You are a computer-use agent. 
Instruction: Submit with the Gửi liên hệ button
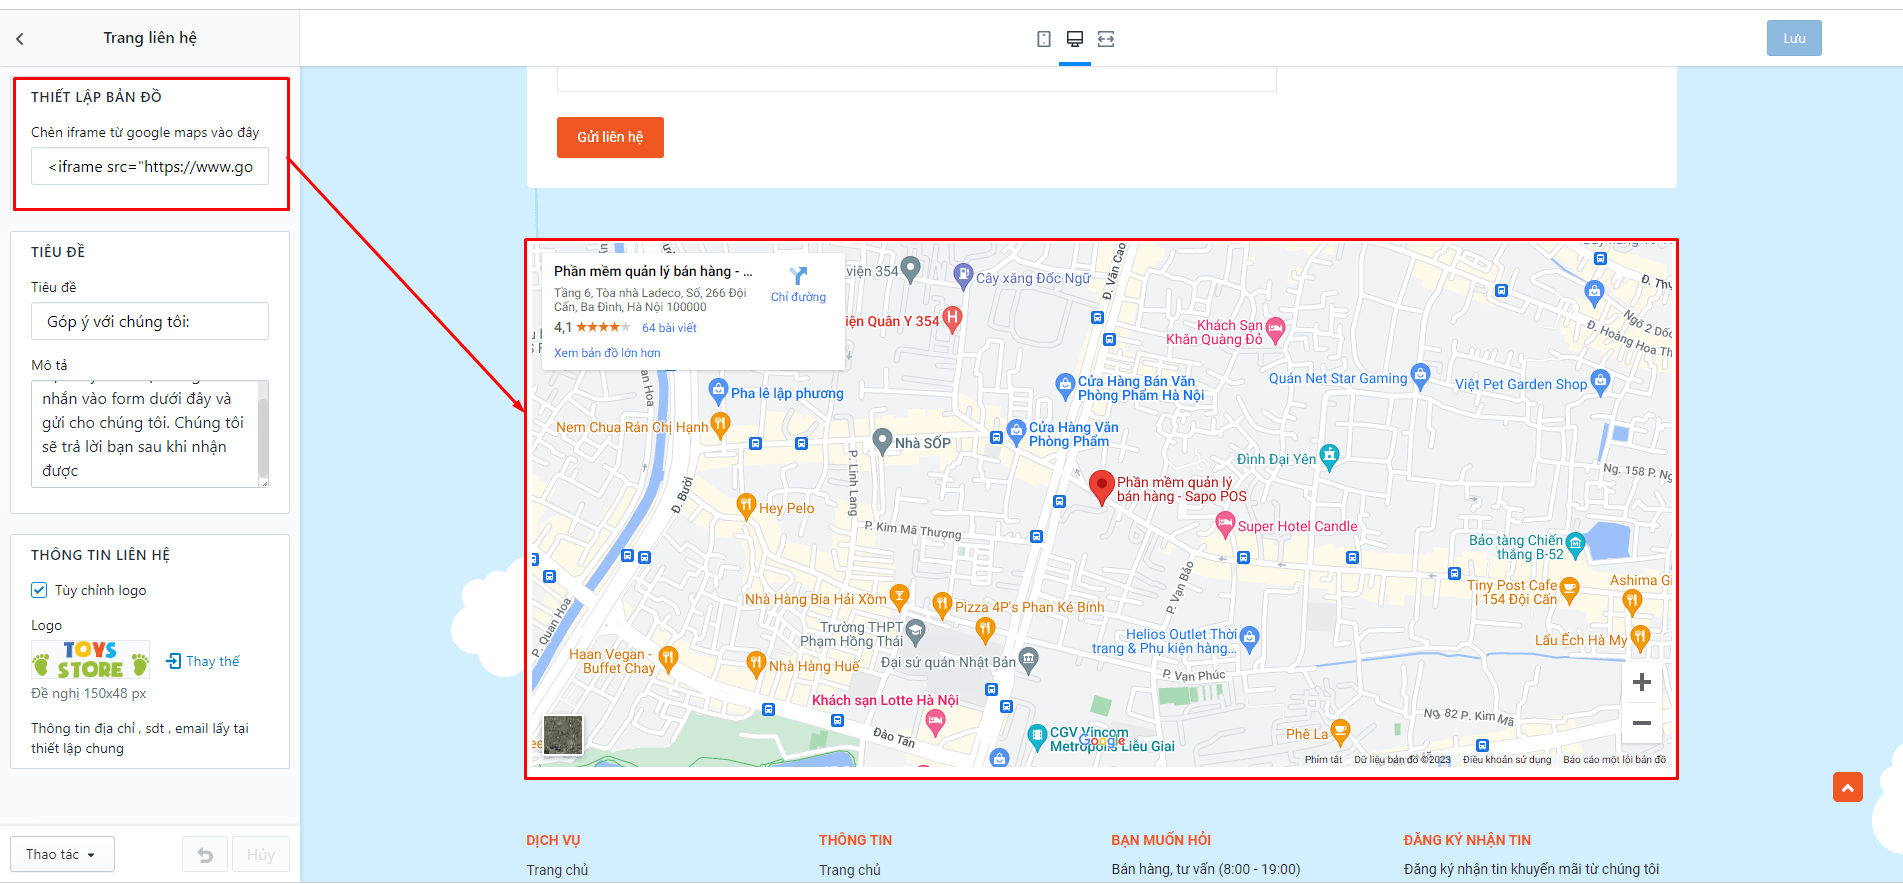(x=610, y=137)
